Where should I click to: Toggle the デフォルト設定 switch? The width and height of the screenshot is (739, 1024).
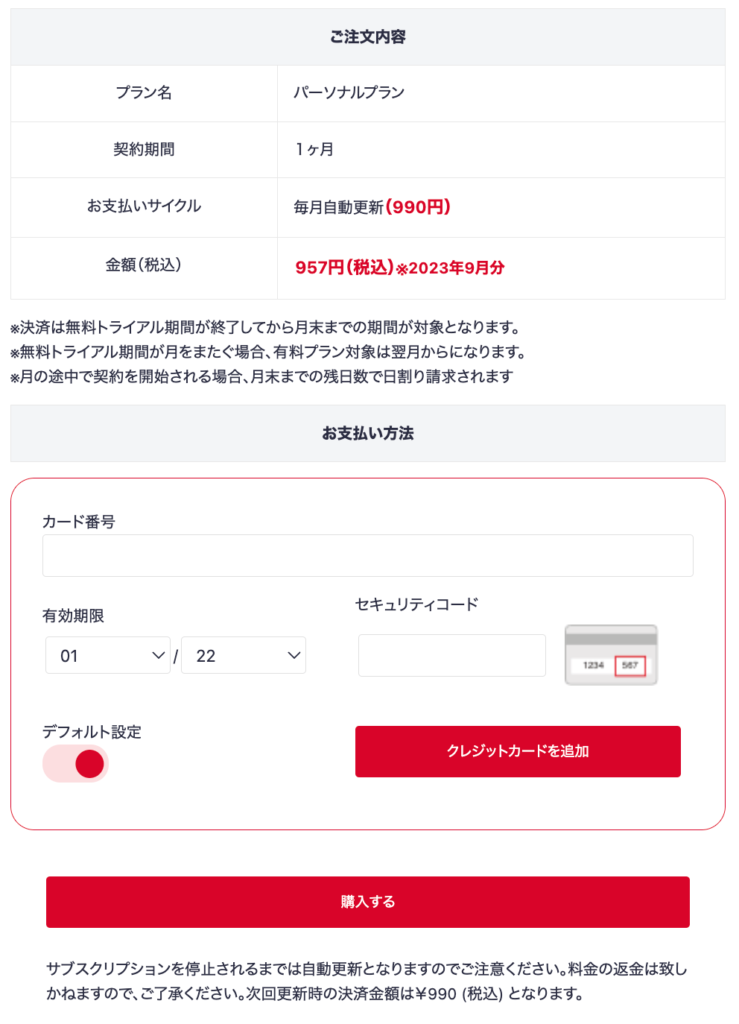[x=76, y=764]
